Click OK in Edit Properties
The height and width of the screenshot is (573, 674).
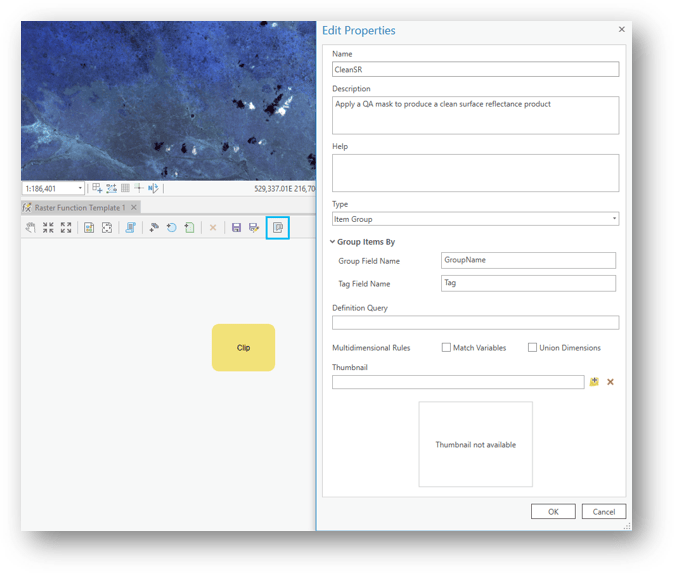tap(553, 512)
